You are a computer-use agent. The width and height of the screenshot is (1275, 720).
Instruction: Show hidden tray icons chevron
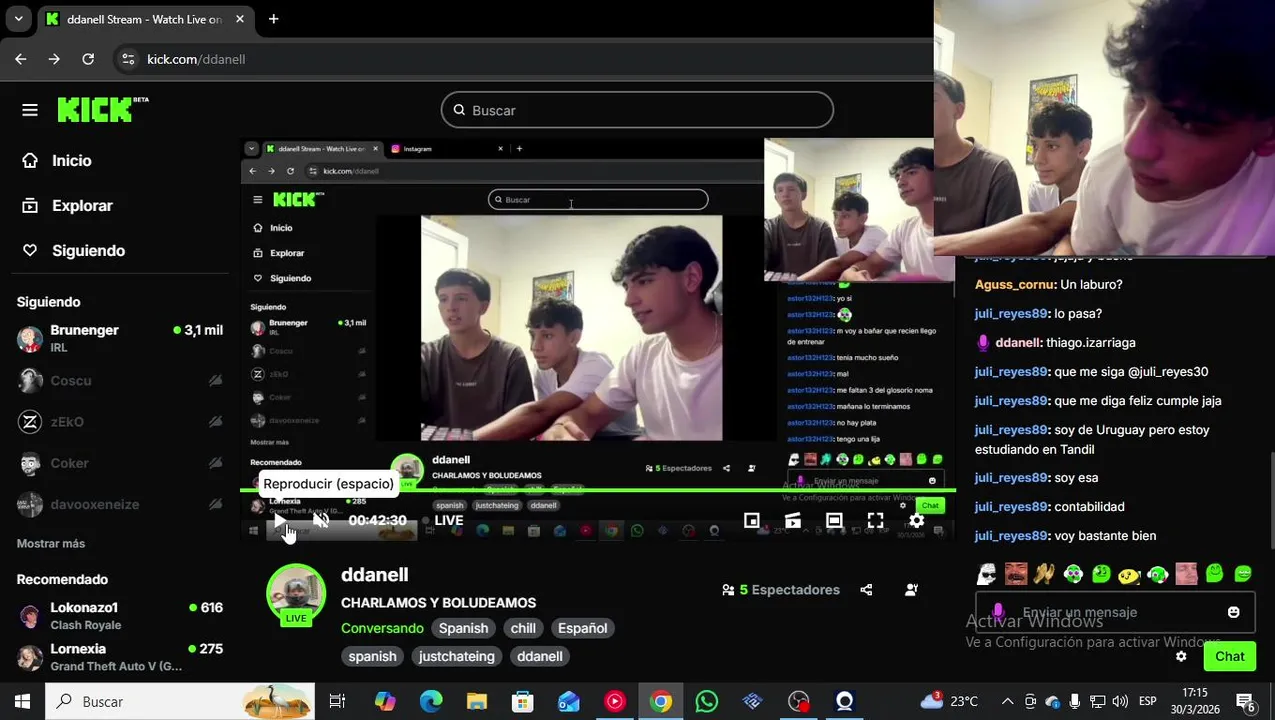pyautogui.click(x=1008, y=702)
